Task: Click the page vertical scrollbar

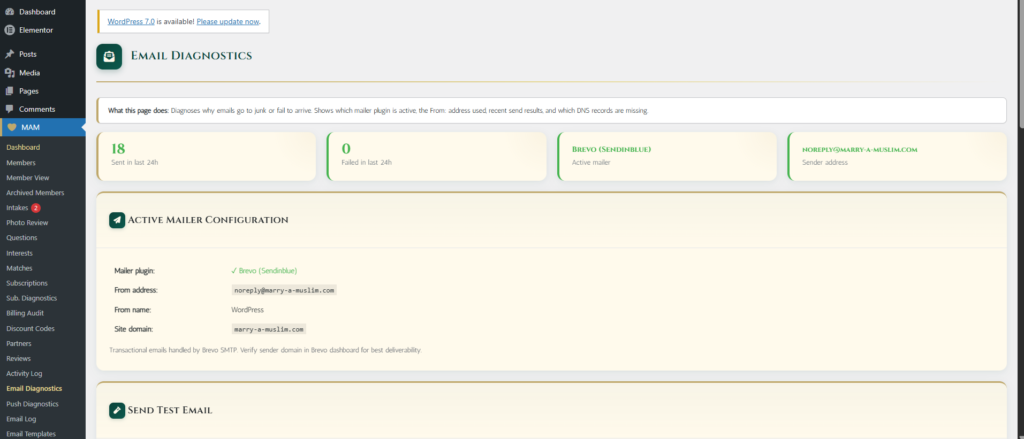Action: (1020, 62)
